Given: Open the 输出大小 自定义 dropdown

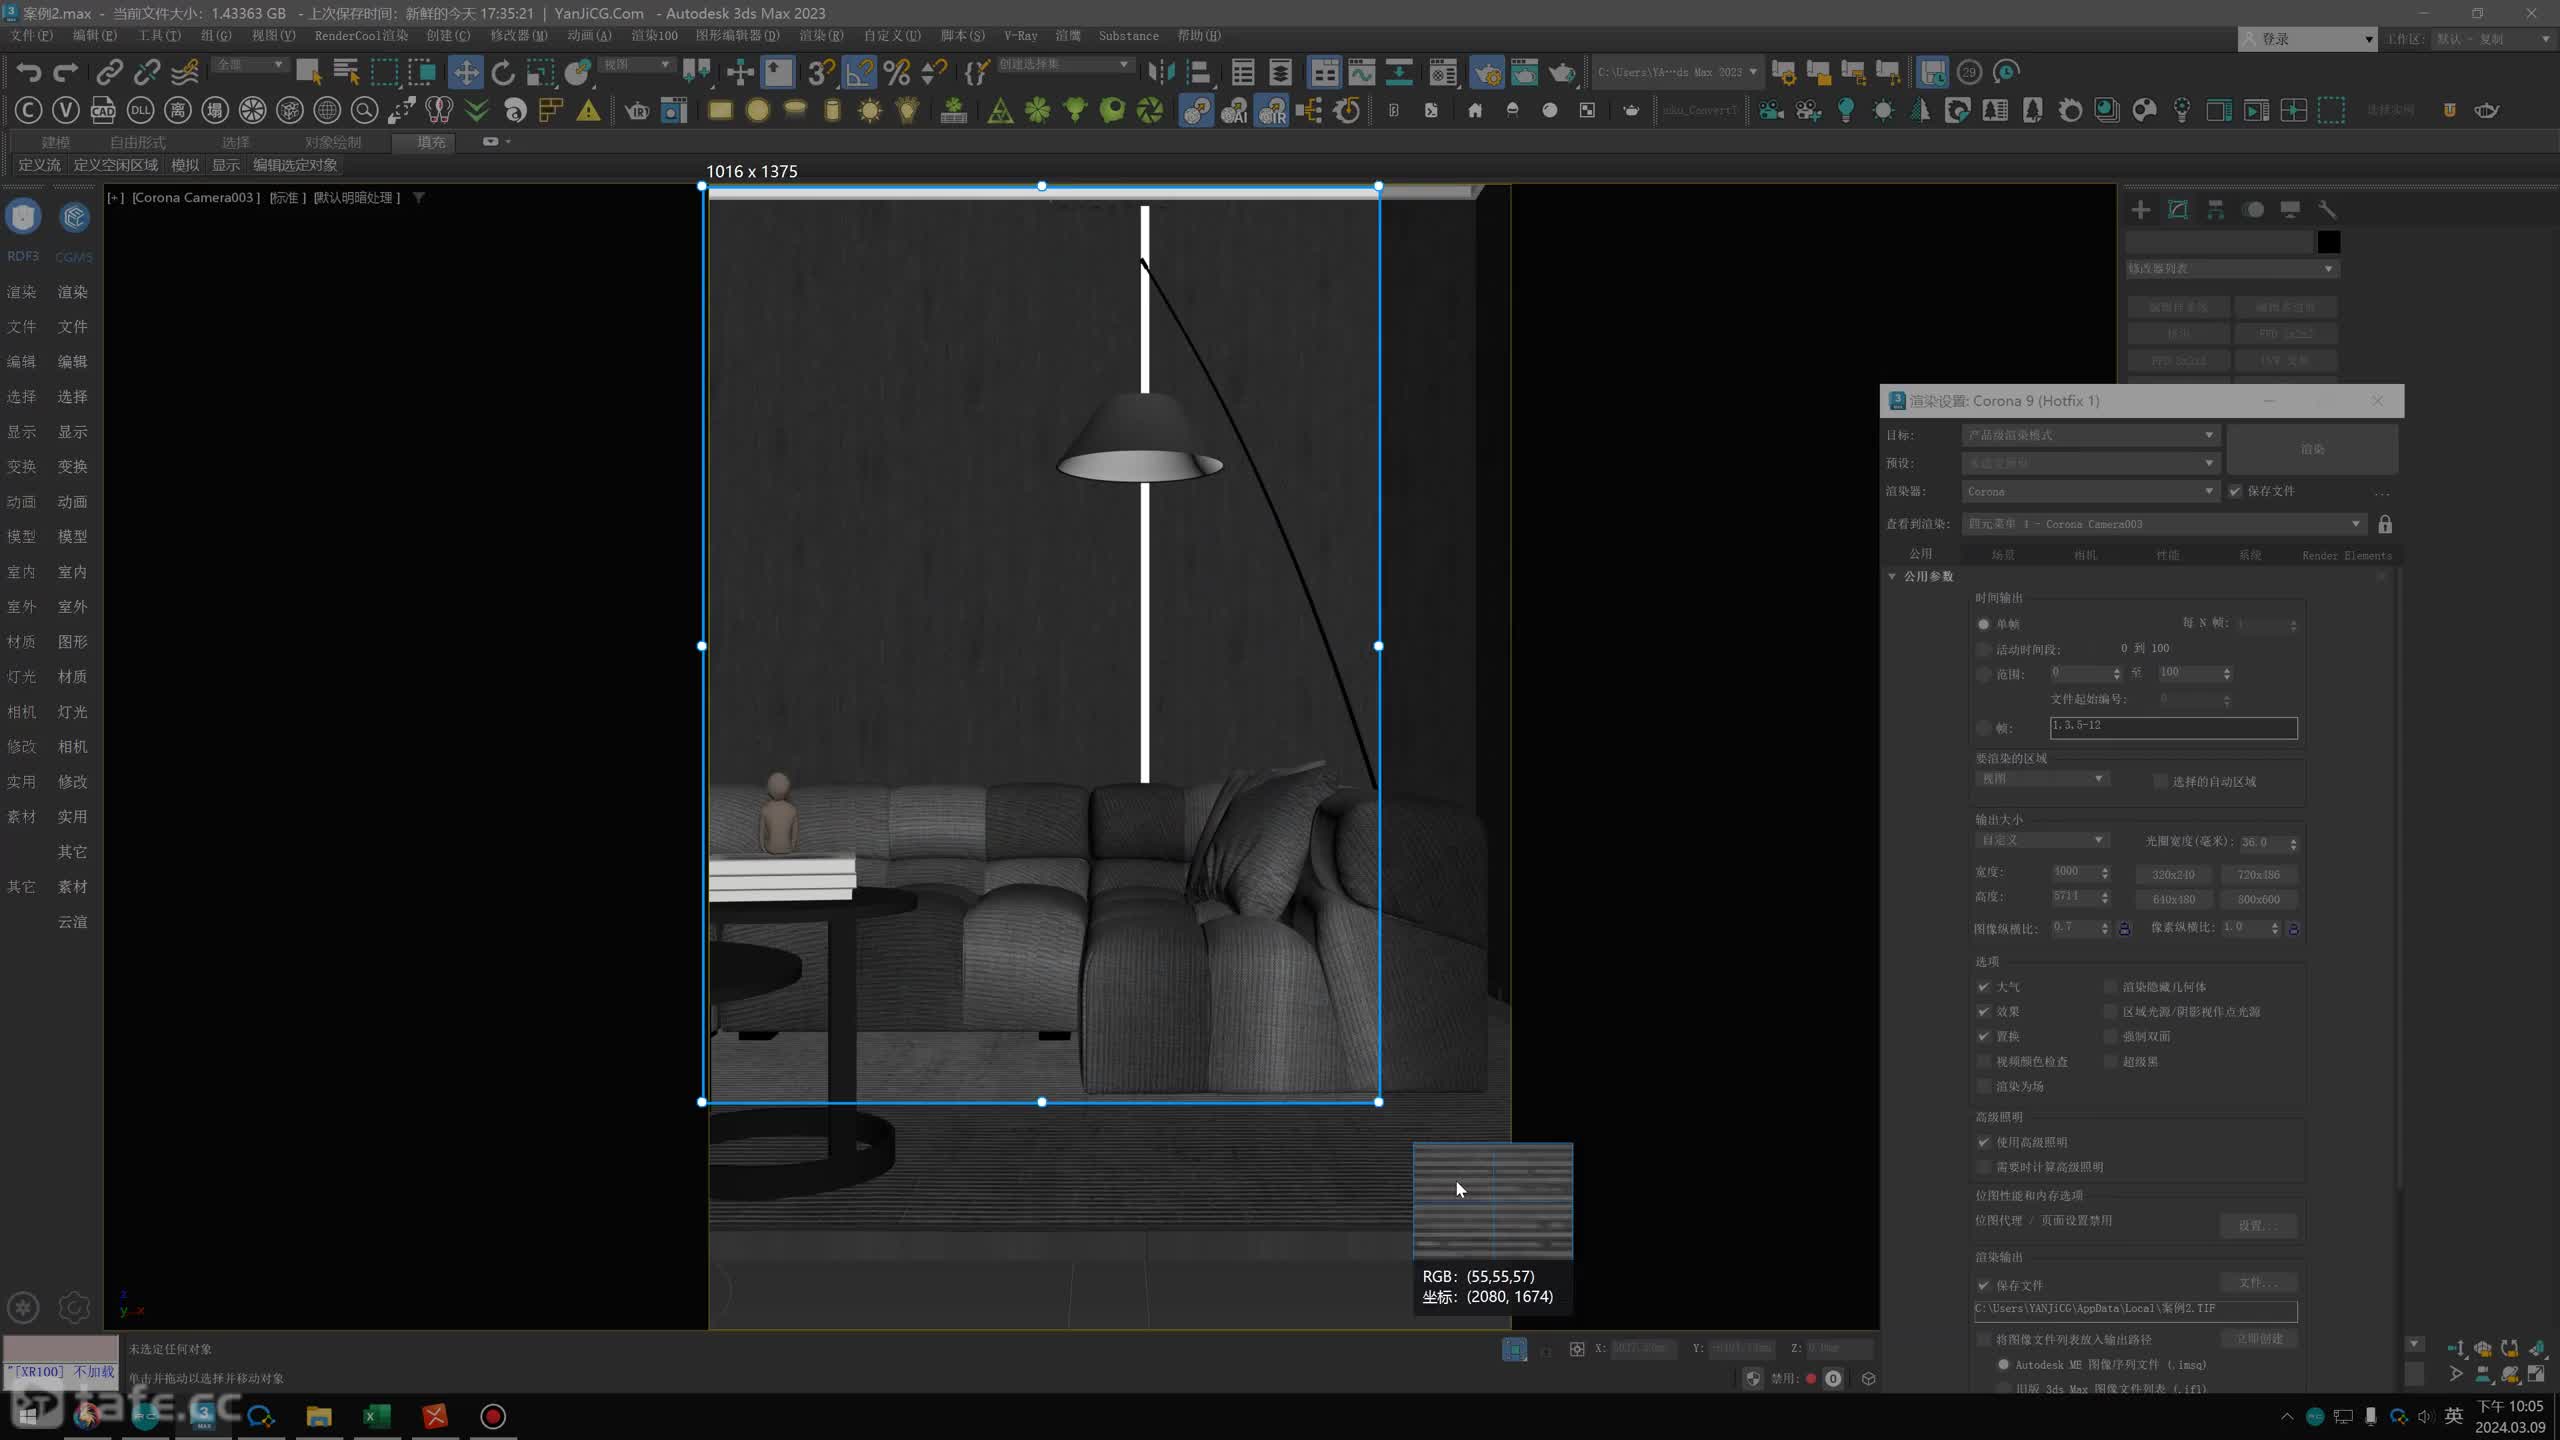Looking at the screenshot, I should coord(2041,840).
